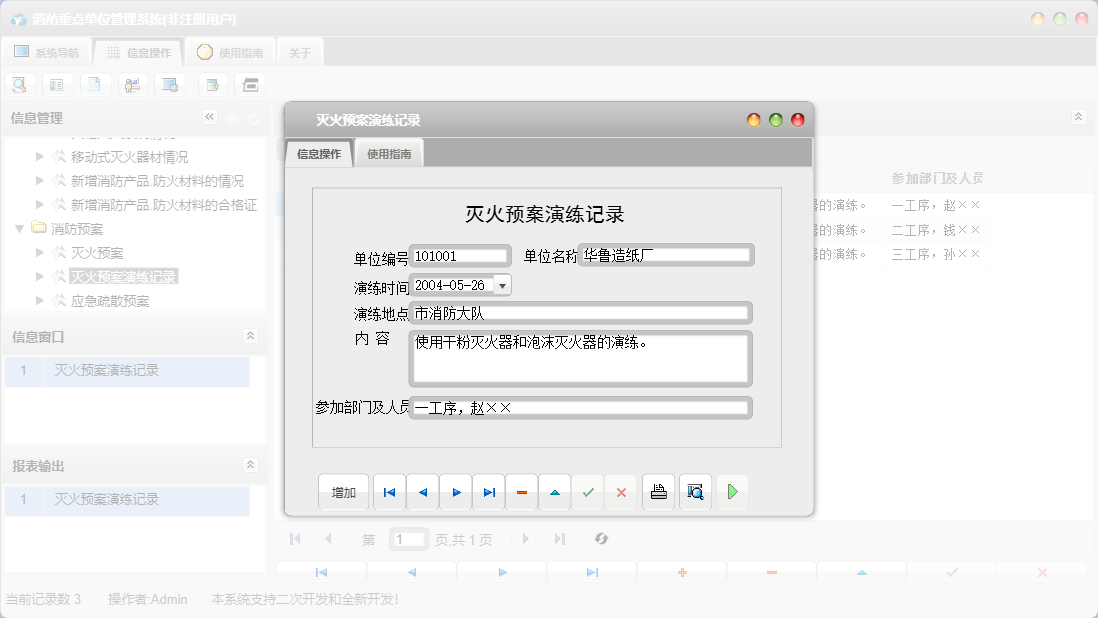The height and width of the screenshot is (618, 1098).
Task: Advance to the next record arrow icon
Action: 456,492
